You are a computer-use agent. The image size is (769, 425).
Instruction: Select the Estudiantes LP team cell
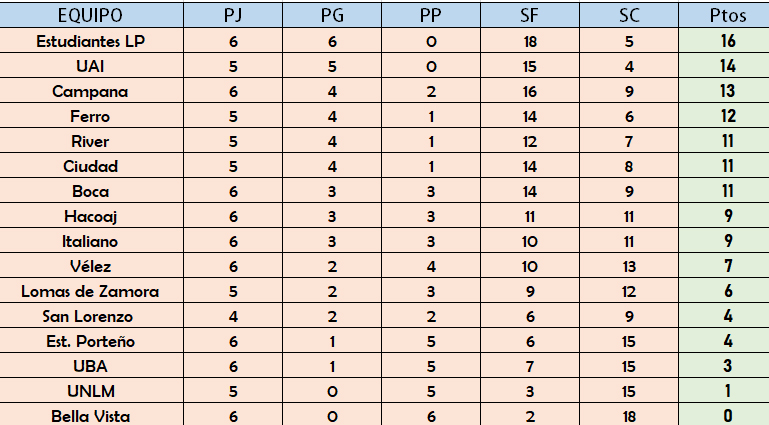click(91, 41)
